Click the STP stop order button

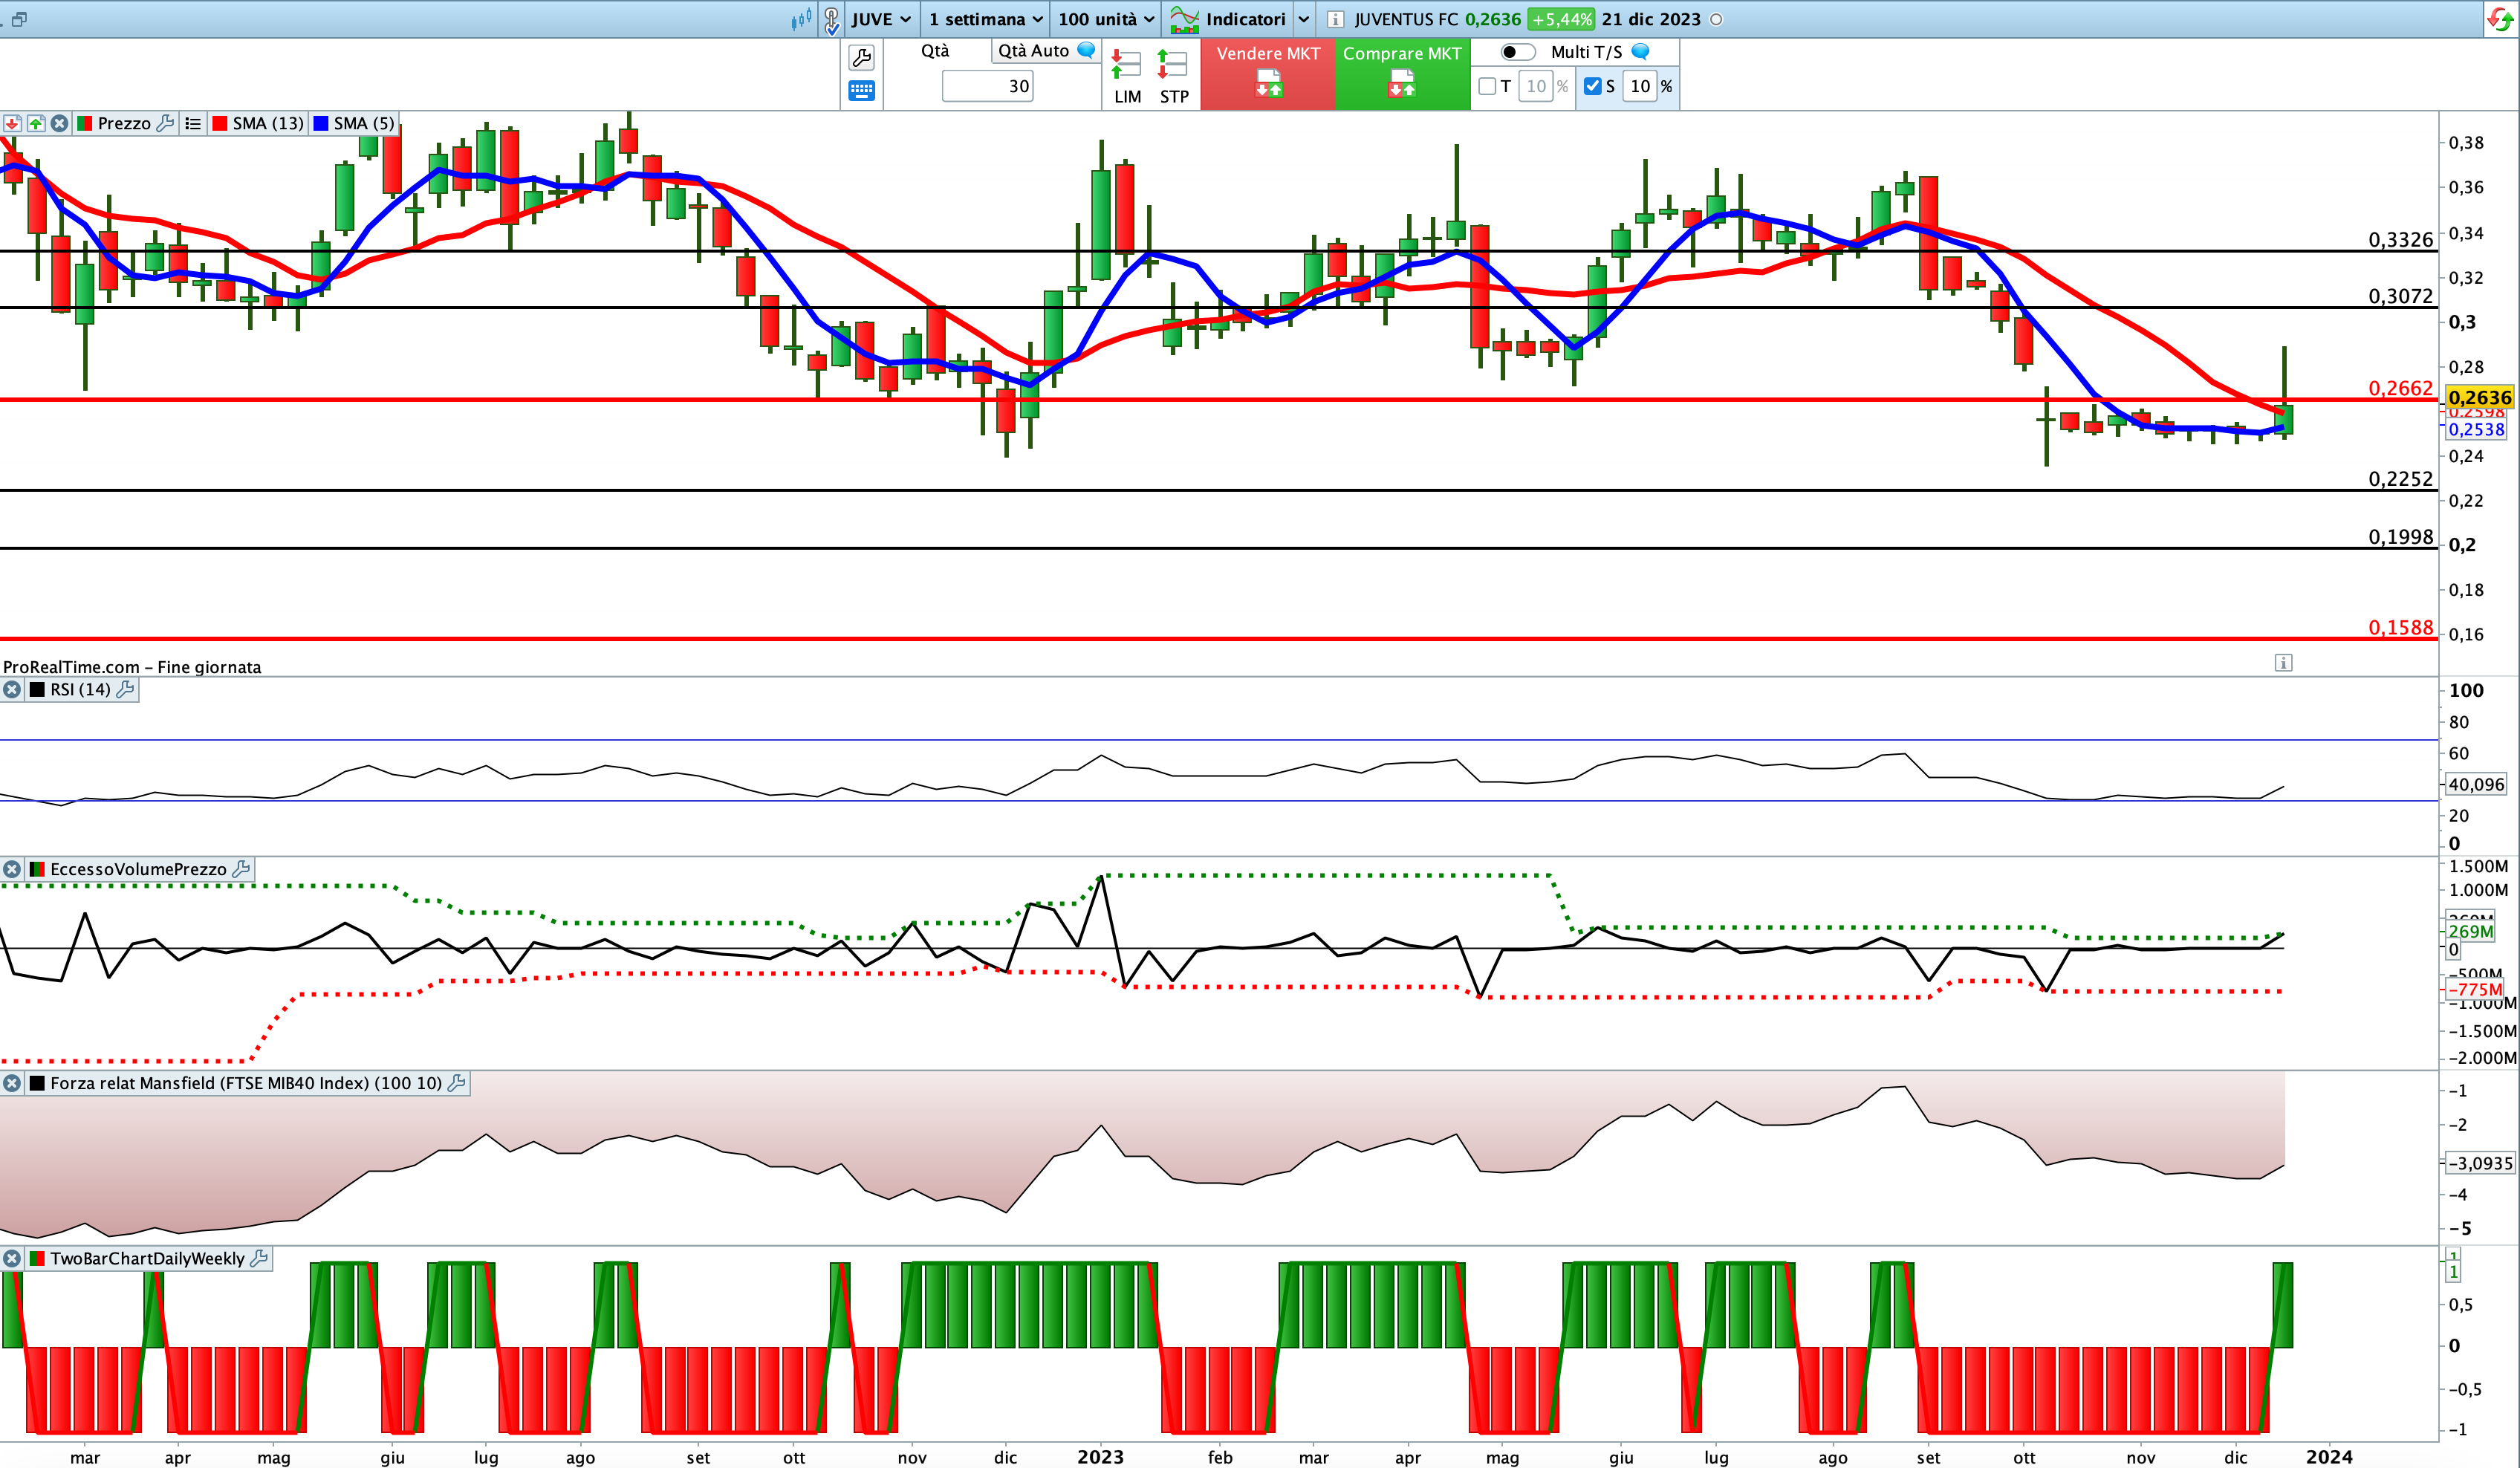(1173, 76)
